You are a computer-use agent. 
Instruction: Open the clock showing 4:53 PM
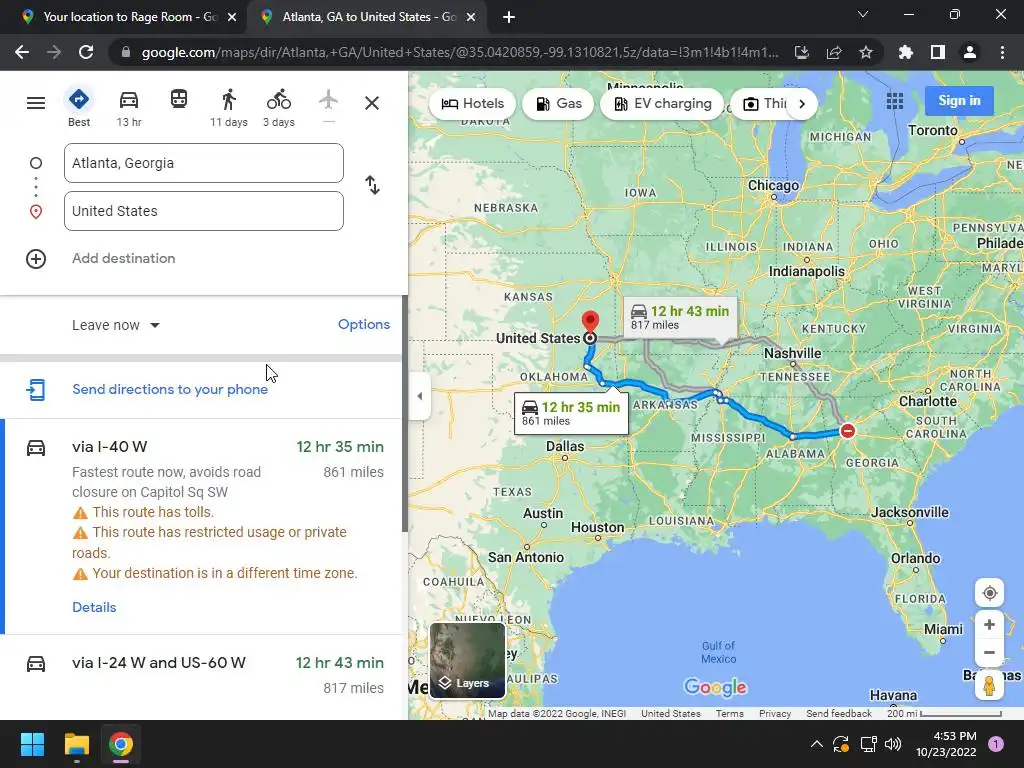(x=946, y=744)
